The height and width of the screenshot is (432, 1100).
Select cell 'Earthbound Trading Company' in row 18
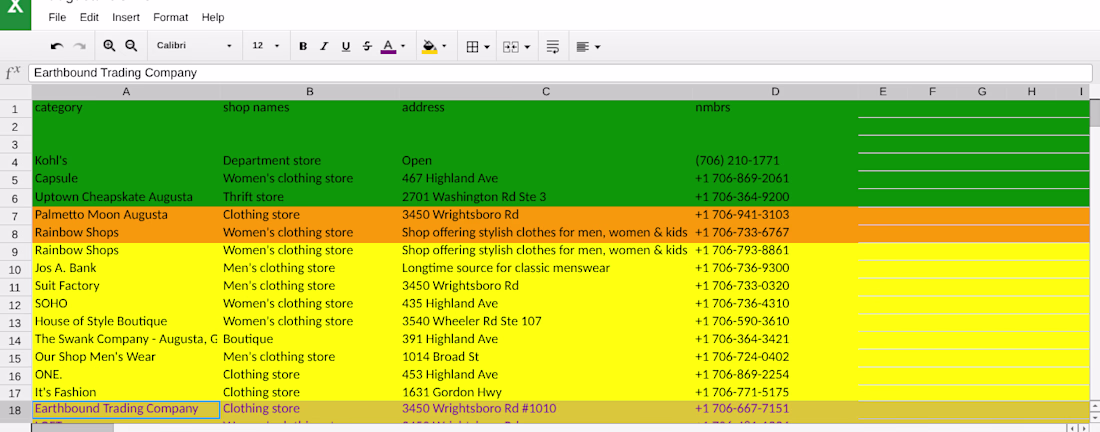[126, 410]
